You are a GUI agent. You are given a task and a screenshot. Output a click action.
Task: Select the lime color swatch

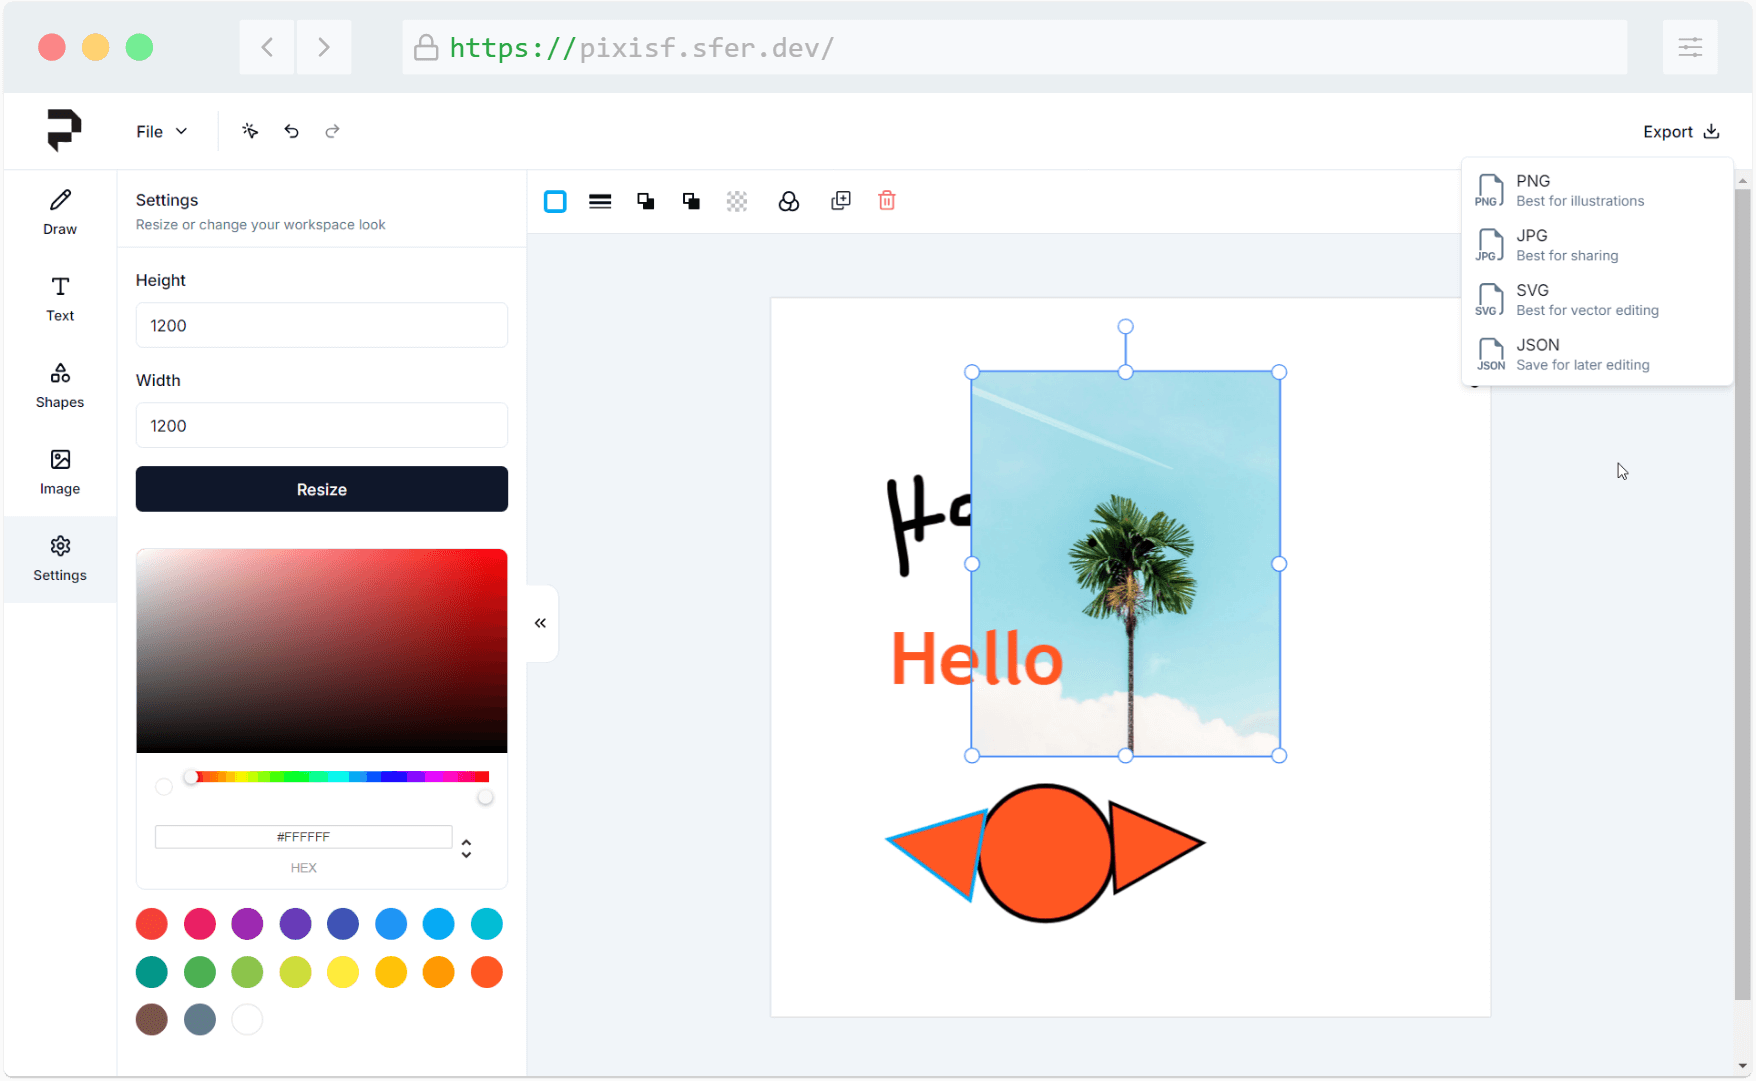pyautogui.click(x=295, y=972)
